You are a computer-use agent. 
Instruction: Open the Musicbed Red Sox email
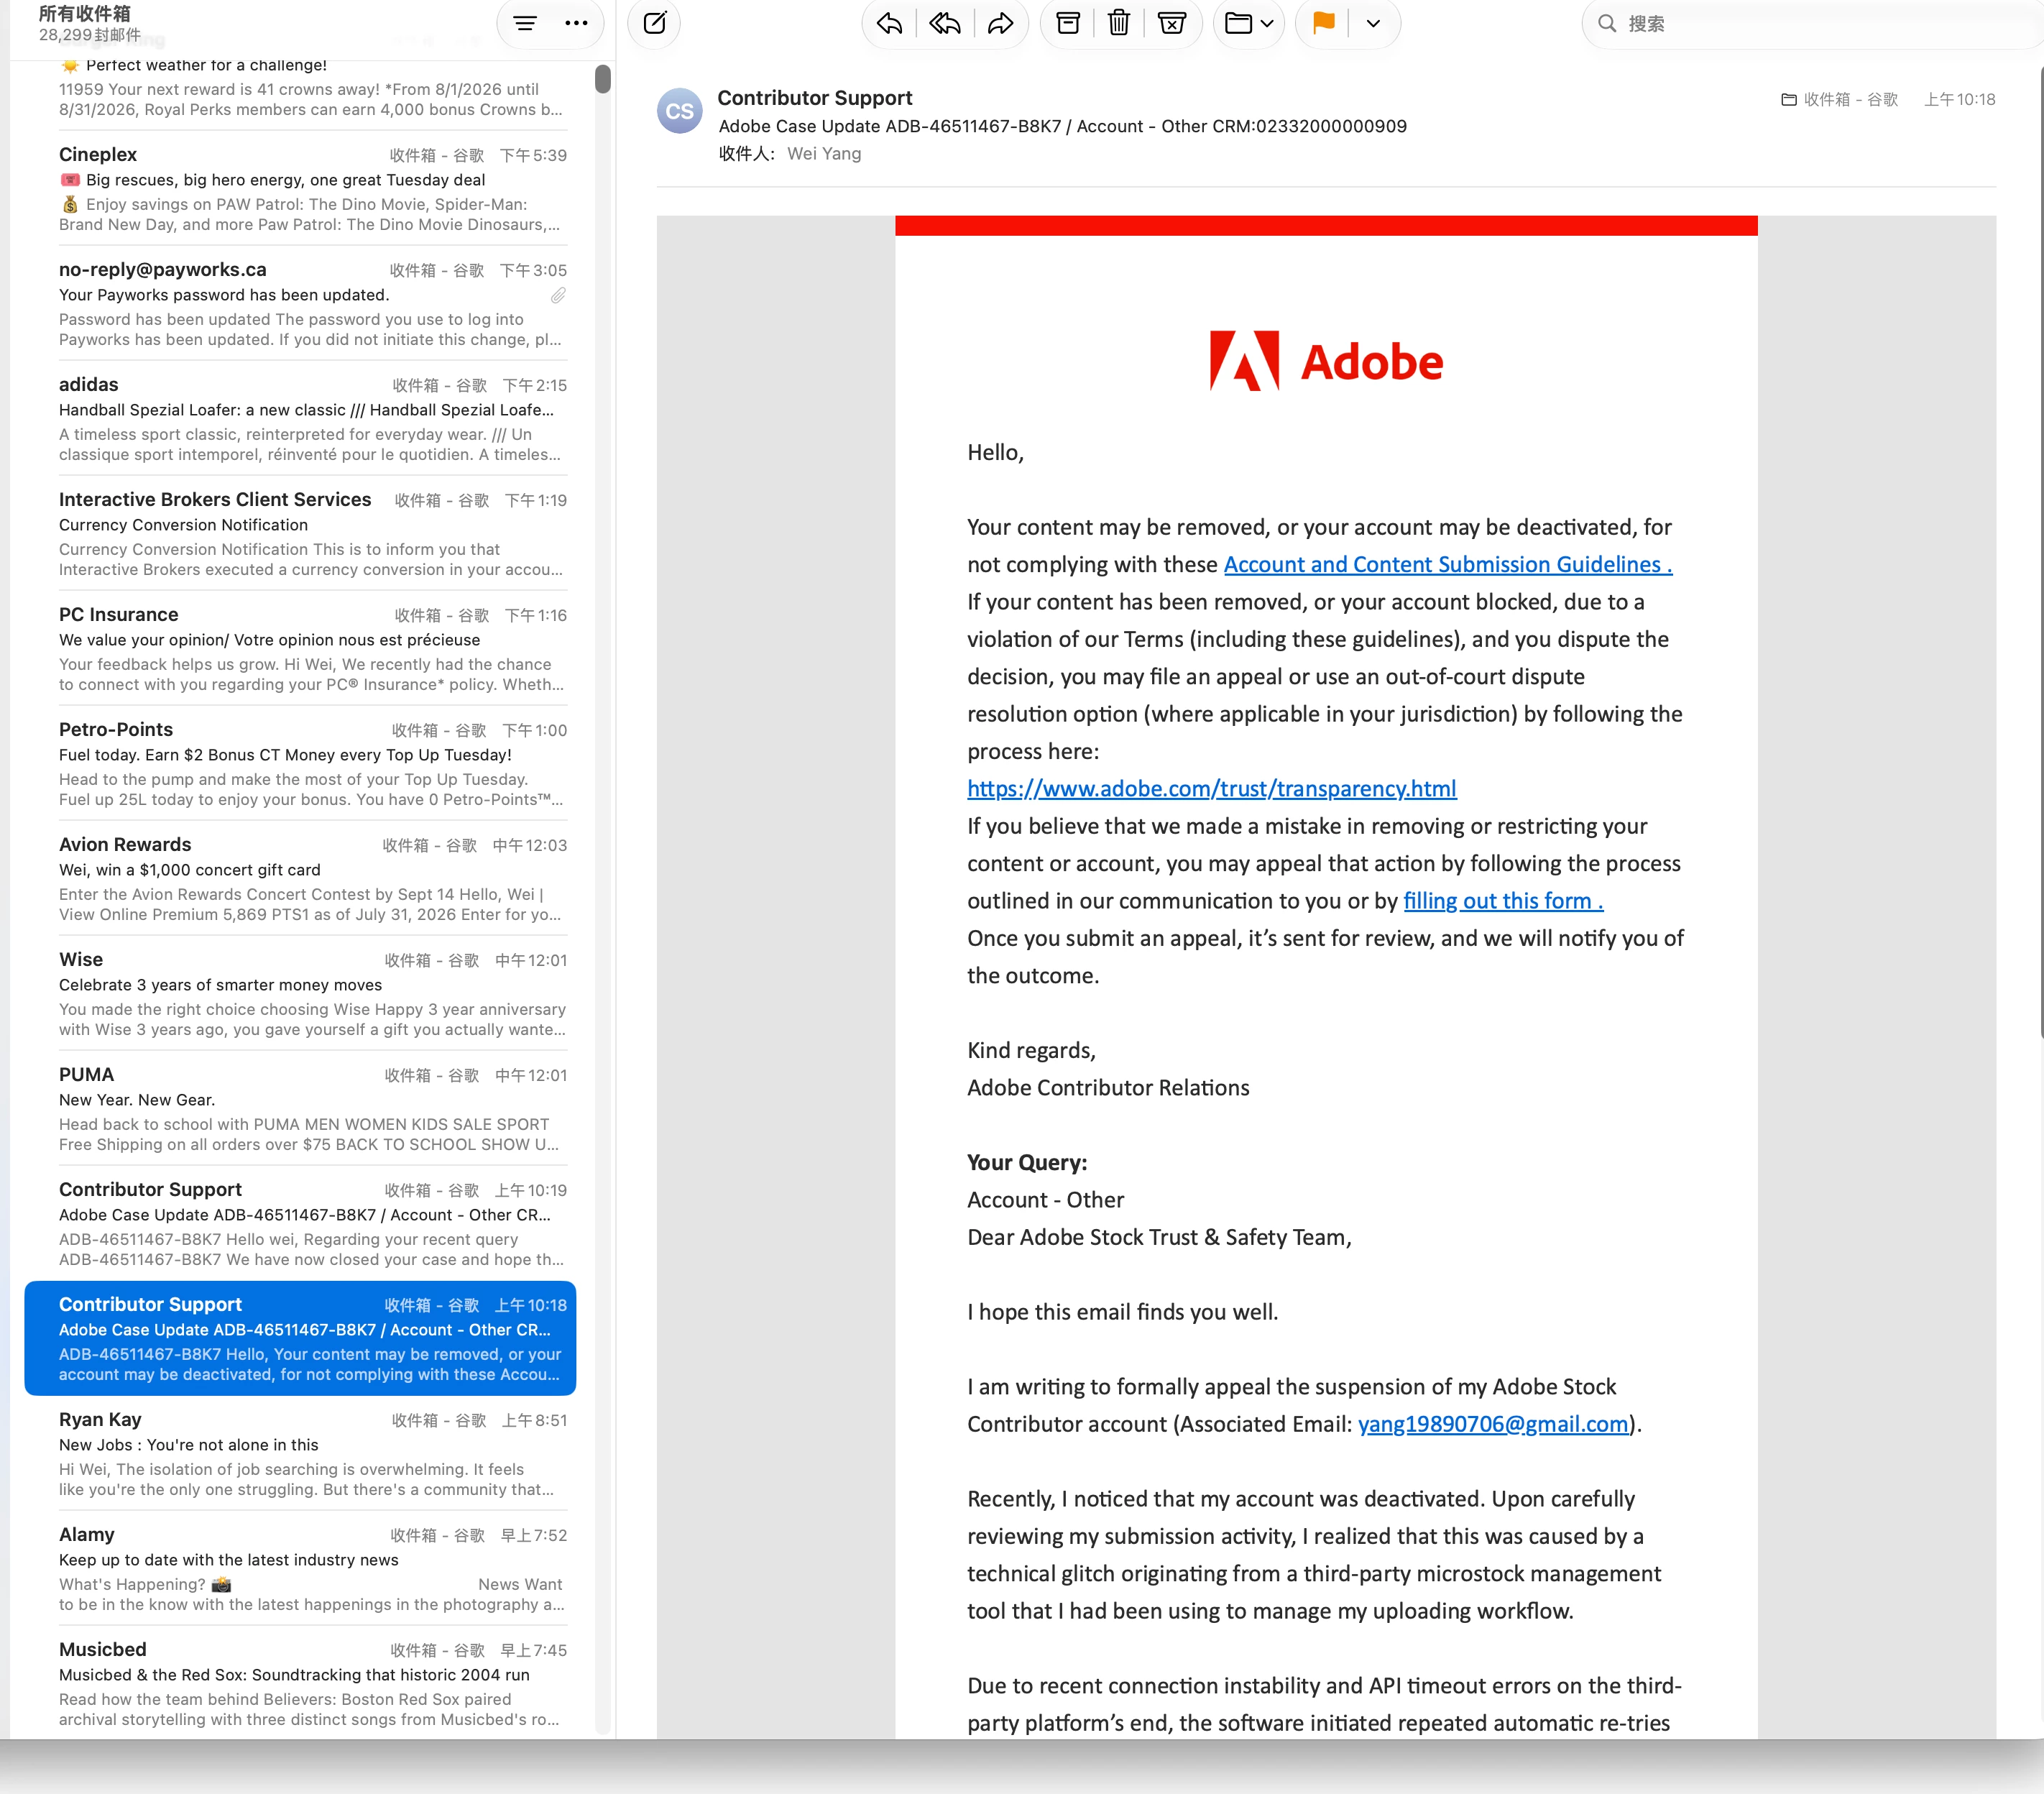click(312, 1684)
